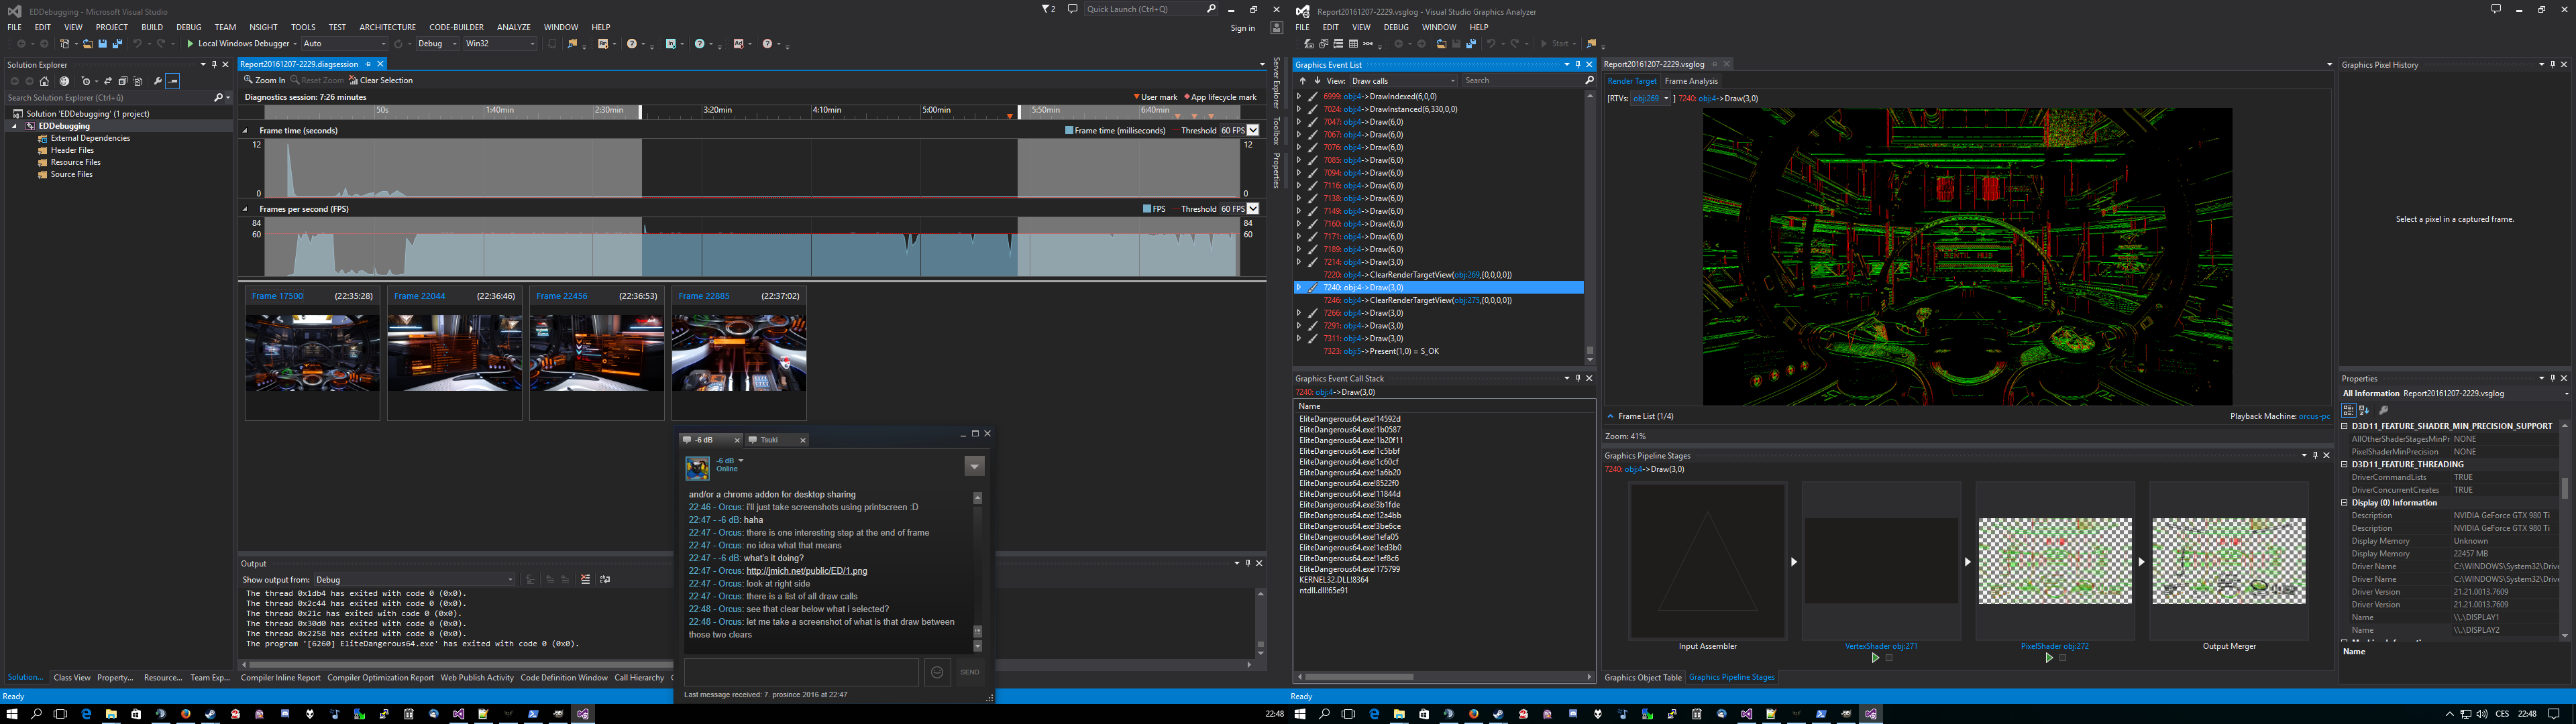The image size is (2576, 724).
Task: Click Collapse All icon in Solution Explorer
Action: (x=123, y=81)
